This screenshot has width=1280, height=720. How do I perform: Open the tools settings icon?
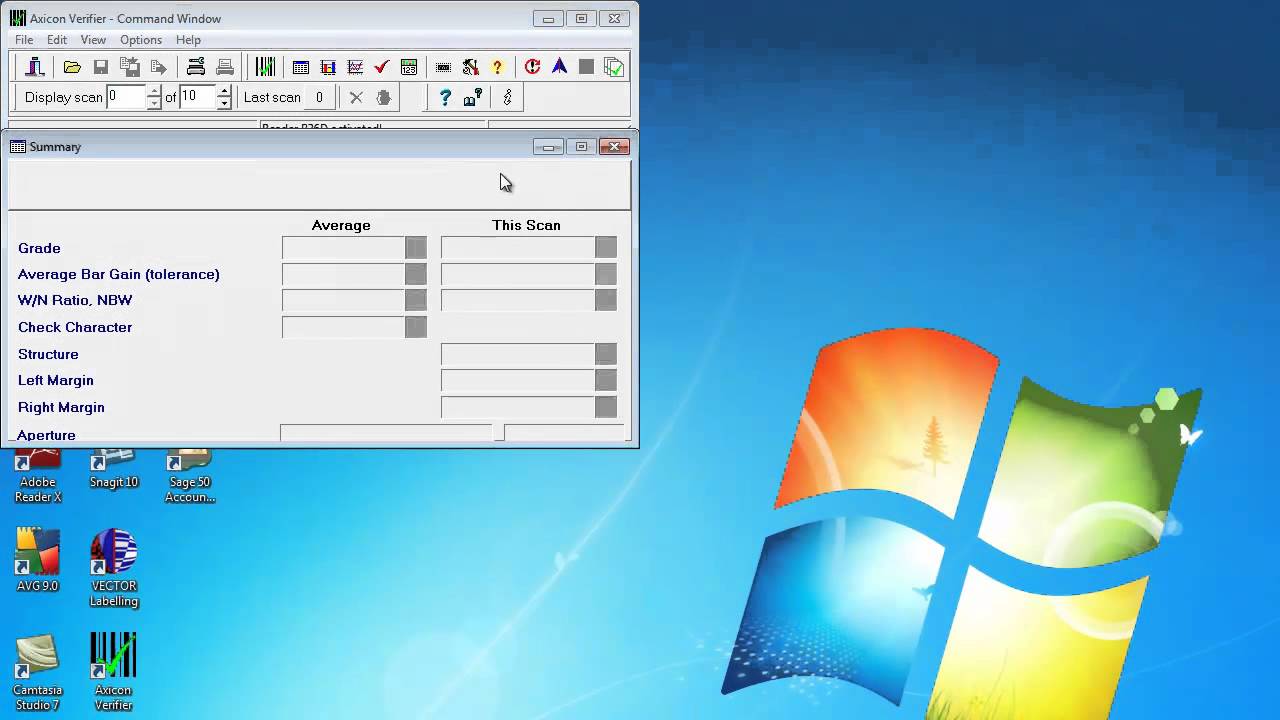click(x=470, y=67)
